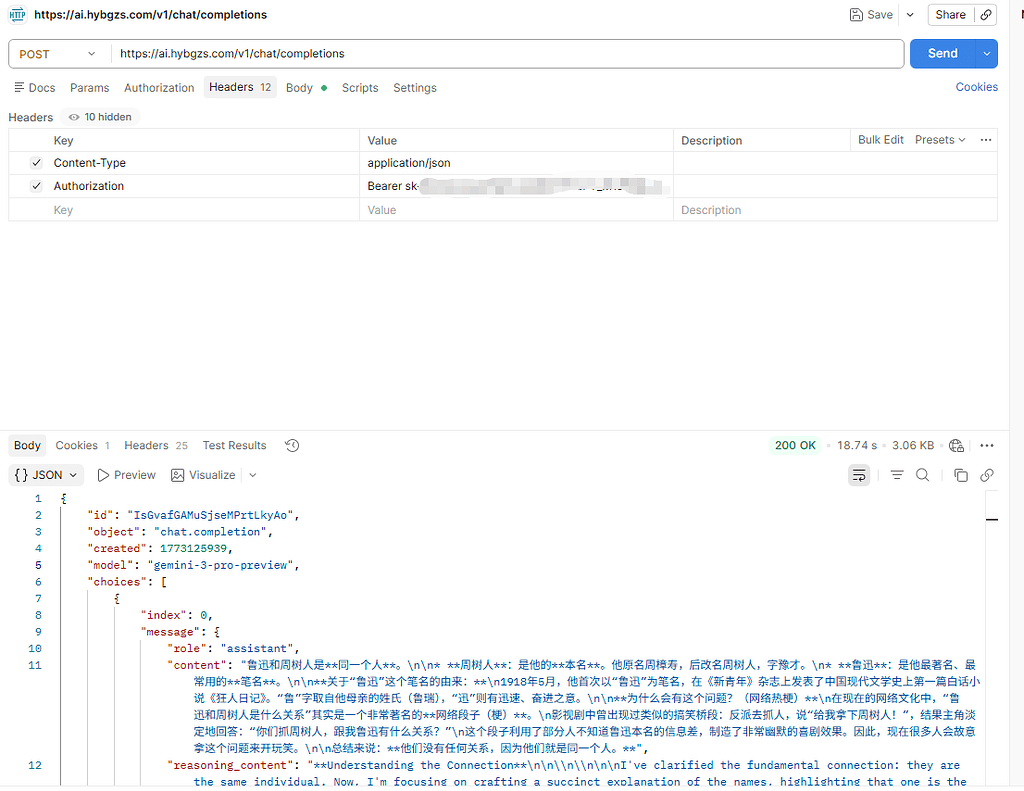Click the HTTP icon beside the request title

tap(18, 14)
